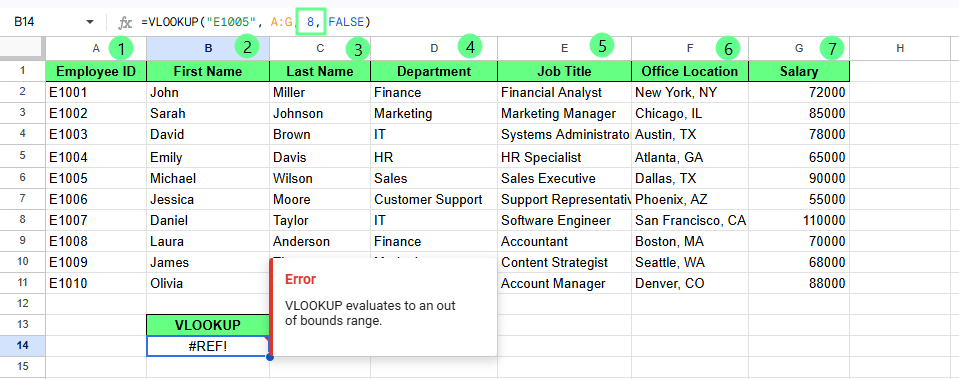Select the Michael first name cell
Image resolution: width=959 pixels, height=379 pixels.
(x=208, y=178)
